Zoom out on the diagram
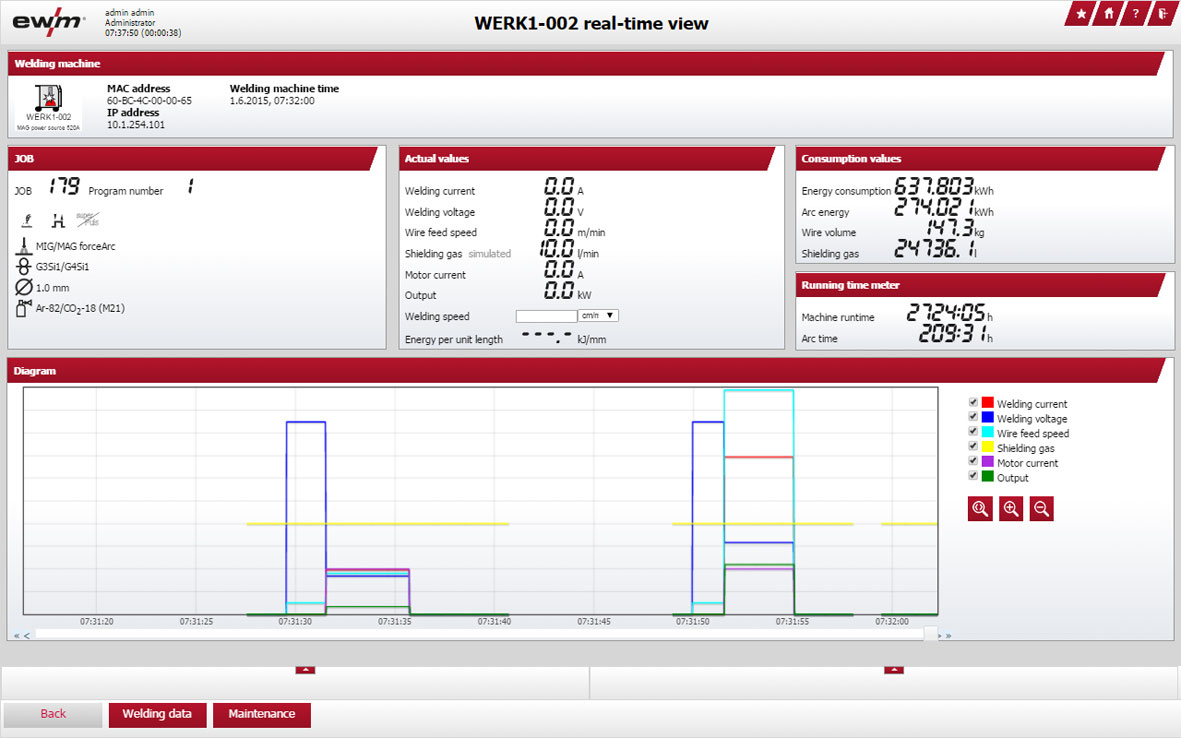Screen dimensions: 1181x738 pos(1042,509)
